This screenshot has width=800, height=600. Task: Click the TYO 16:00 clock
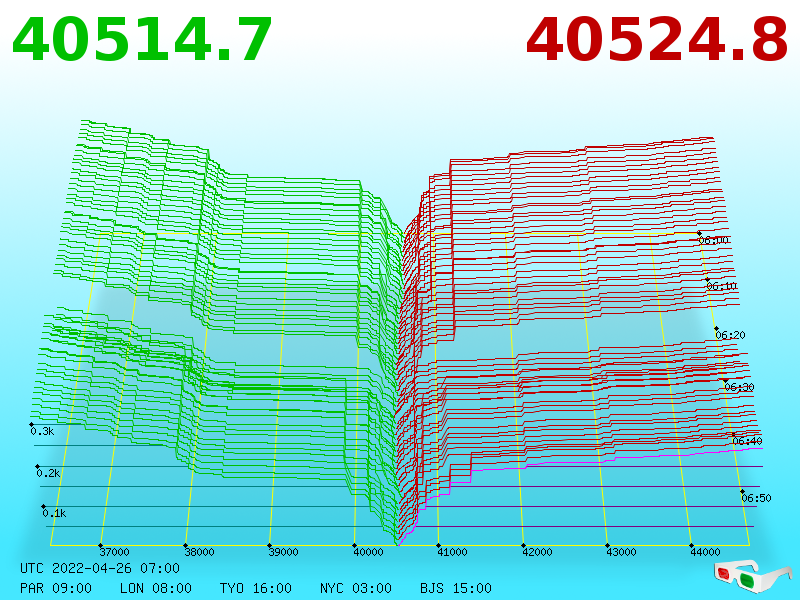(x=256, y=588)
